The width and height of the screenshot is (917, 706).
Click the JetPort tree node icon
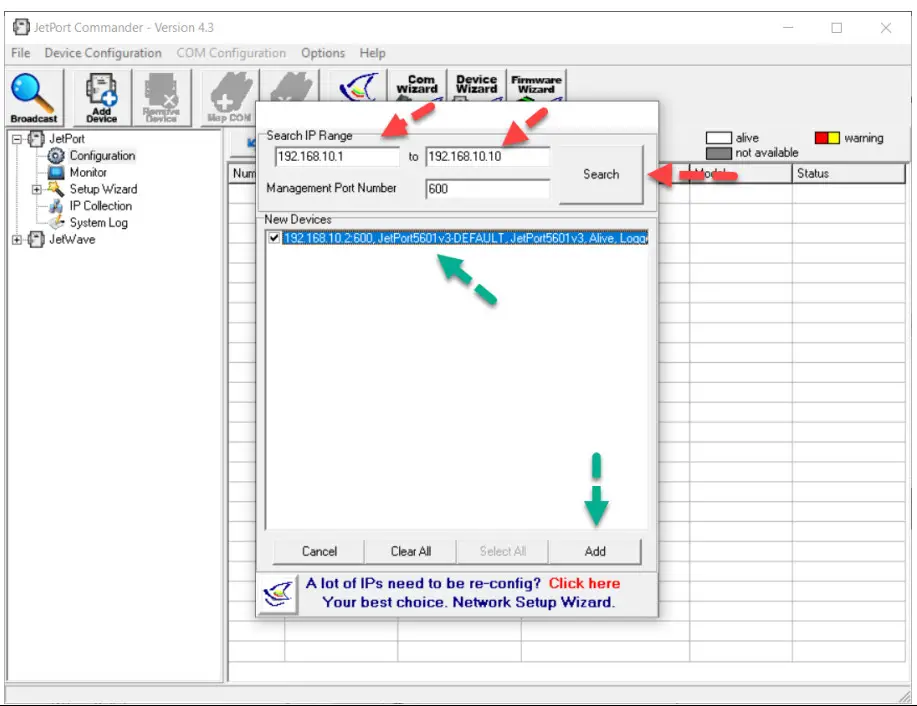coord(36,139)
